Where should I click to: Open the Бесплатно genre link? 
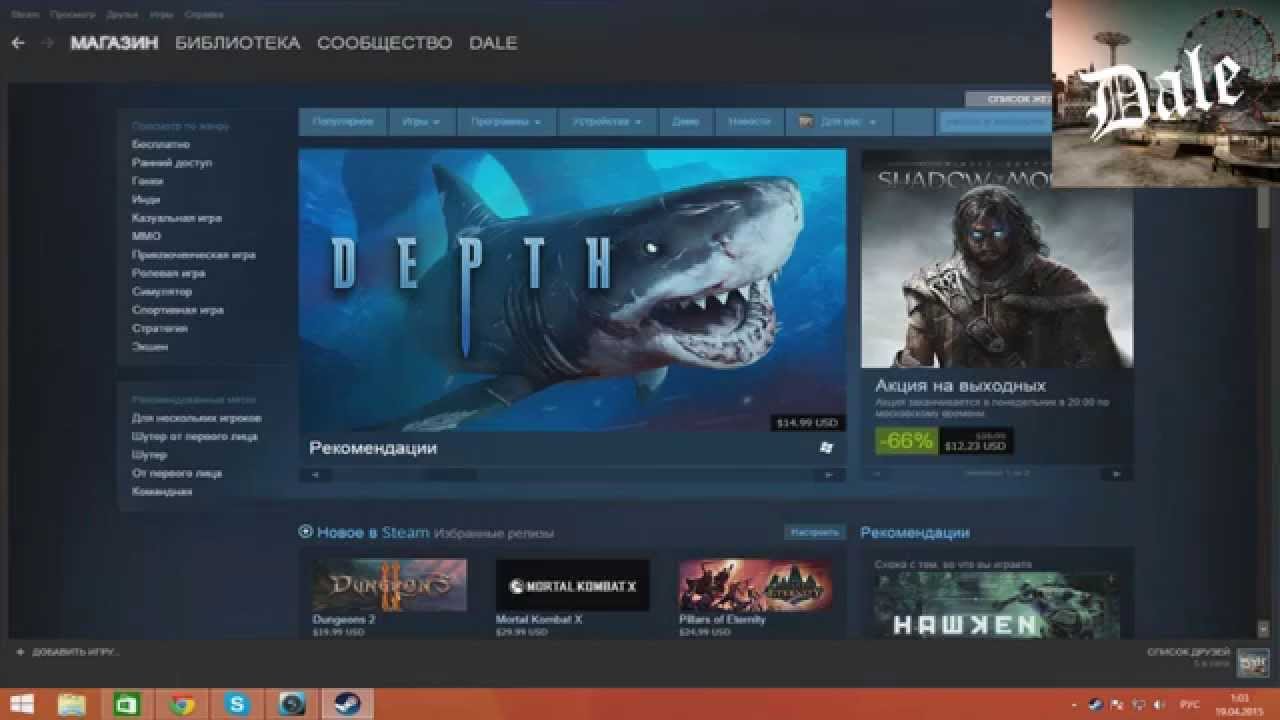[x=160, y=144]
